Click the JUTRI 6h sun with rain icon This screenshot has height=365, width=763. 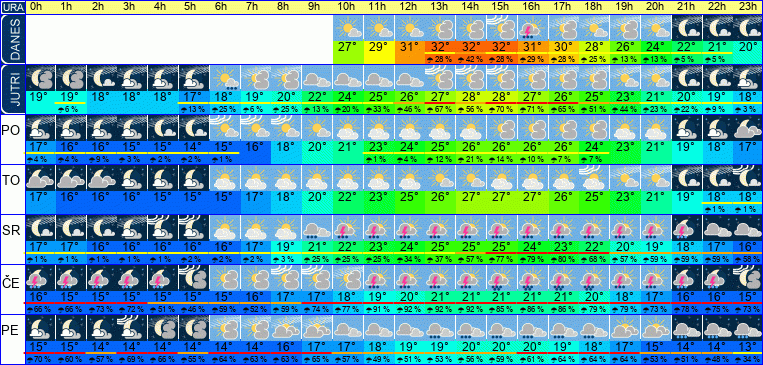click(x=226, y=78)
